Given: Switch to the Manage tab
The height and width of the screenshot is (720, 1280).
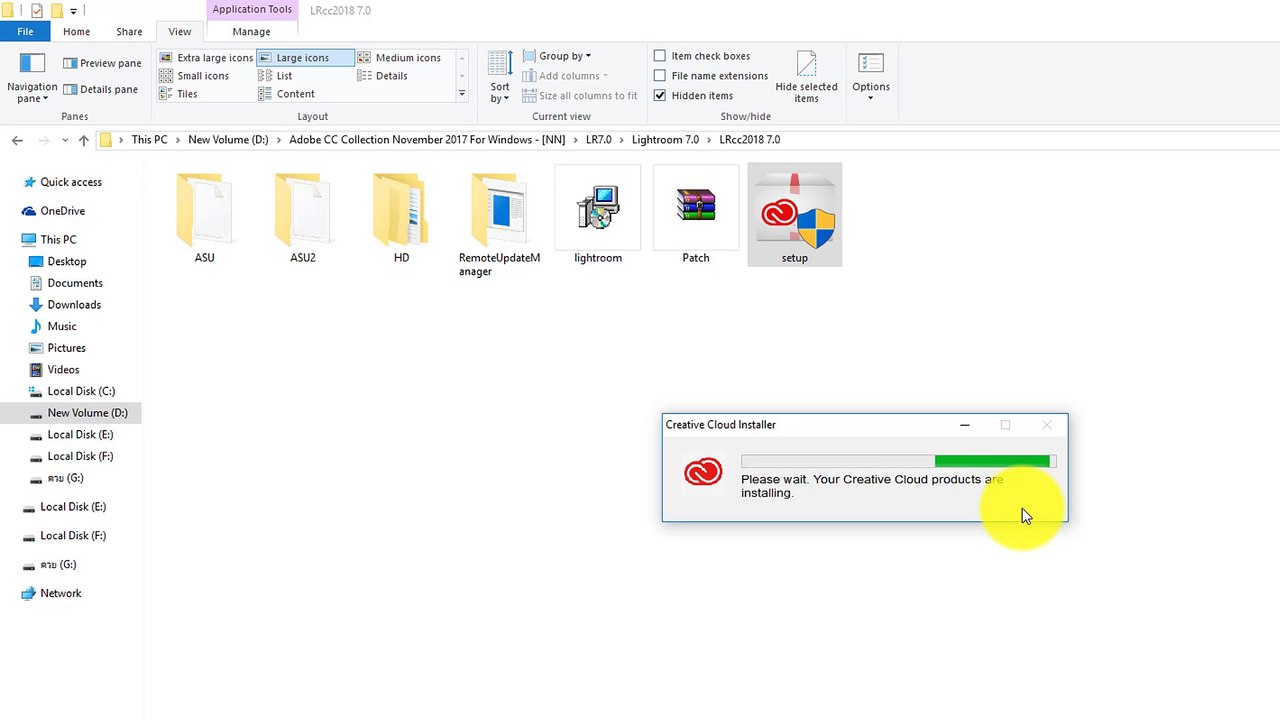Looking at the screenshot, I should [251, 32].
